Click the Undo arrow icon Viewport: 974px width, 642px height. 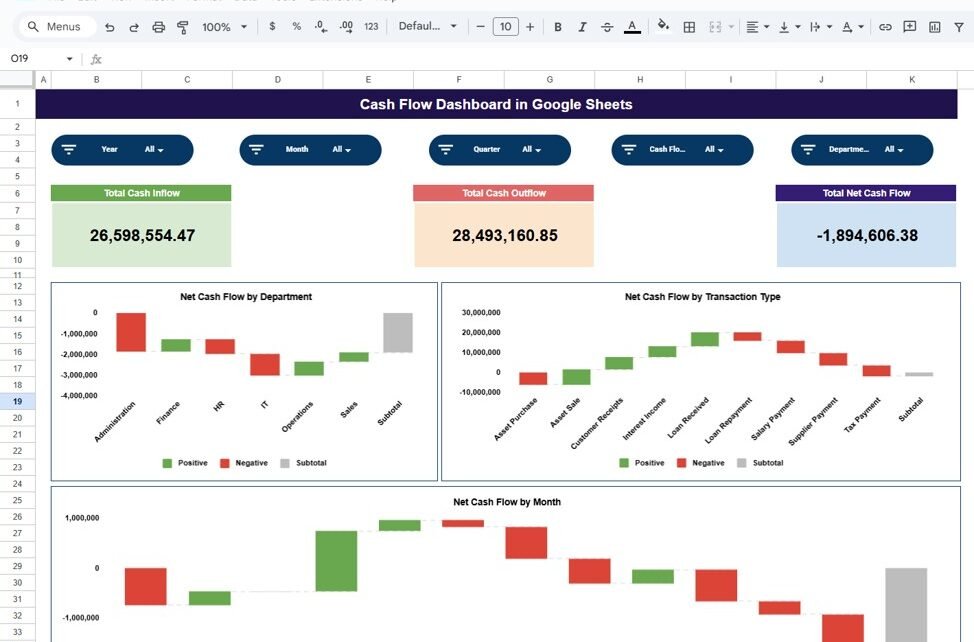click(109, 27)
